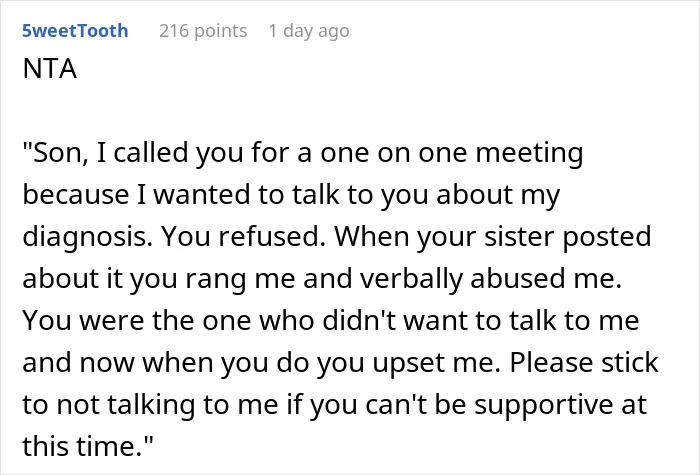Click the phrase 'verbally abused me'
Screen dimensions: 700x475
490,279
